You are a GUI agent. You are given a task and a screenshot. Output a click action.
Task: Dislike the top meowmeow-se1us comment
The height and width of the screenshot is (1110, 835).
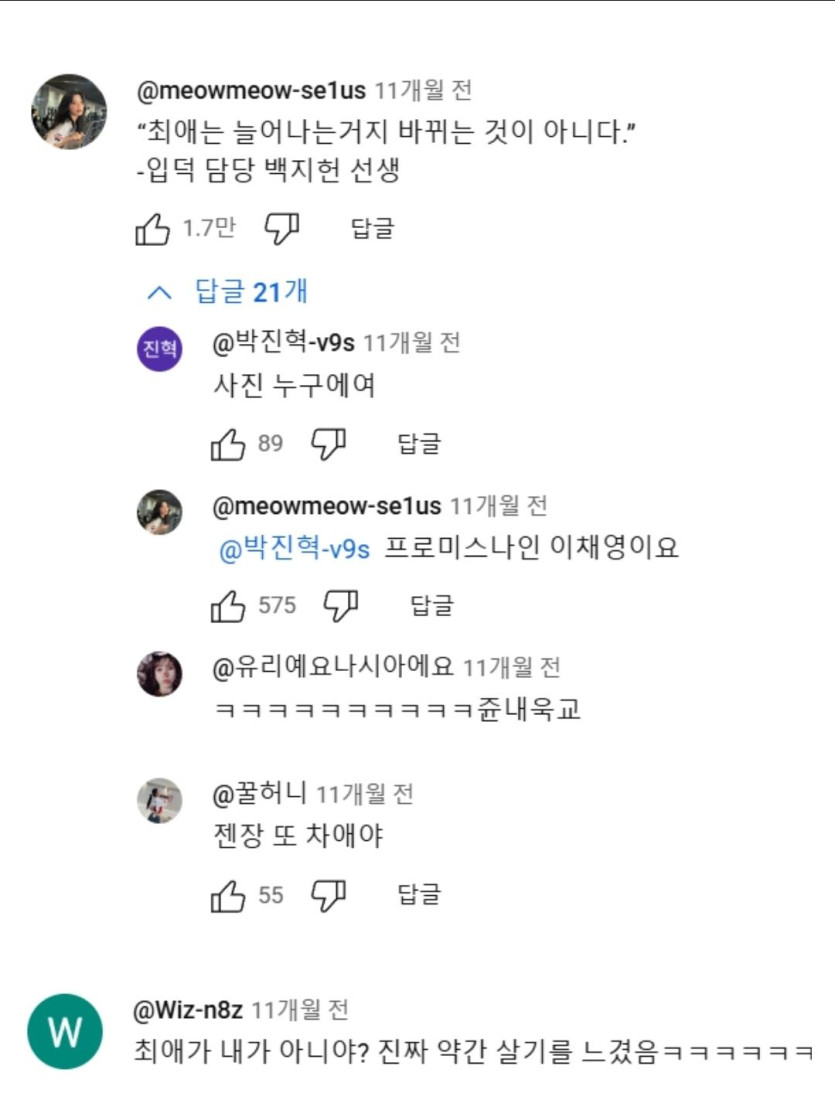pos(282,229)
